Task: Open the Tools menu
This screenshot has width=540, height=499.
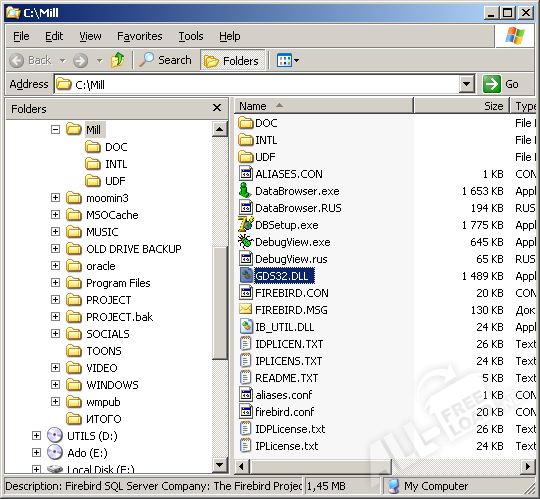Action: tap(191, 36)
